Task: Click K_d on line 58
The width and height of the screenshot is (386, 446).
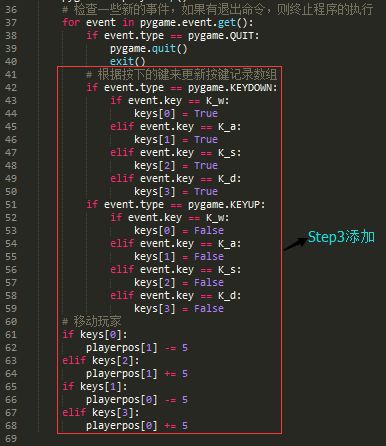Action: coord(229,296)
